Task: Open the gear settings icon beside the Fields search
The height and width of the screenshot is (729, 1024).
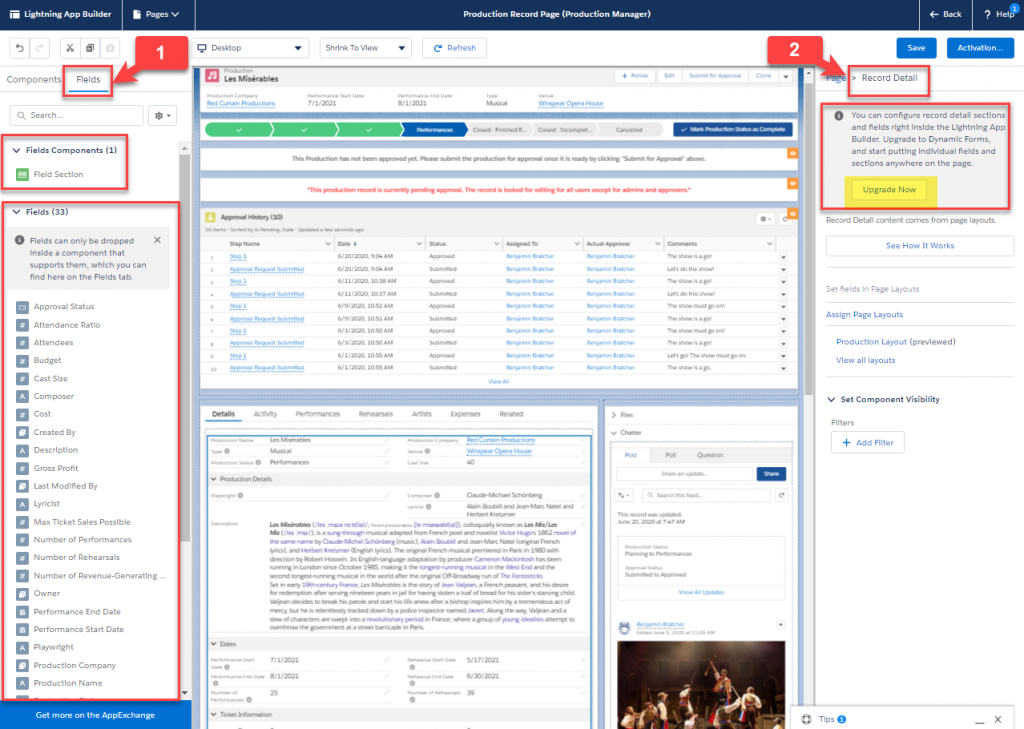Action: [160, 115]
